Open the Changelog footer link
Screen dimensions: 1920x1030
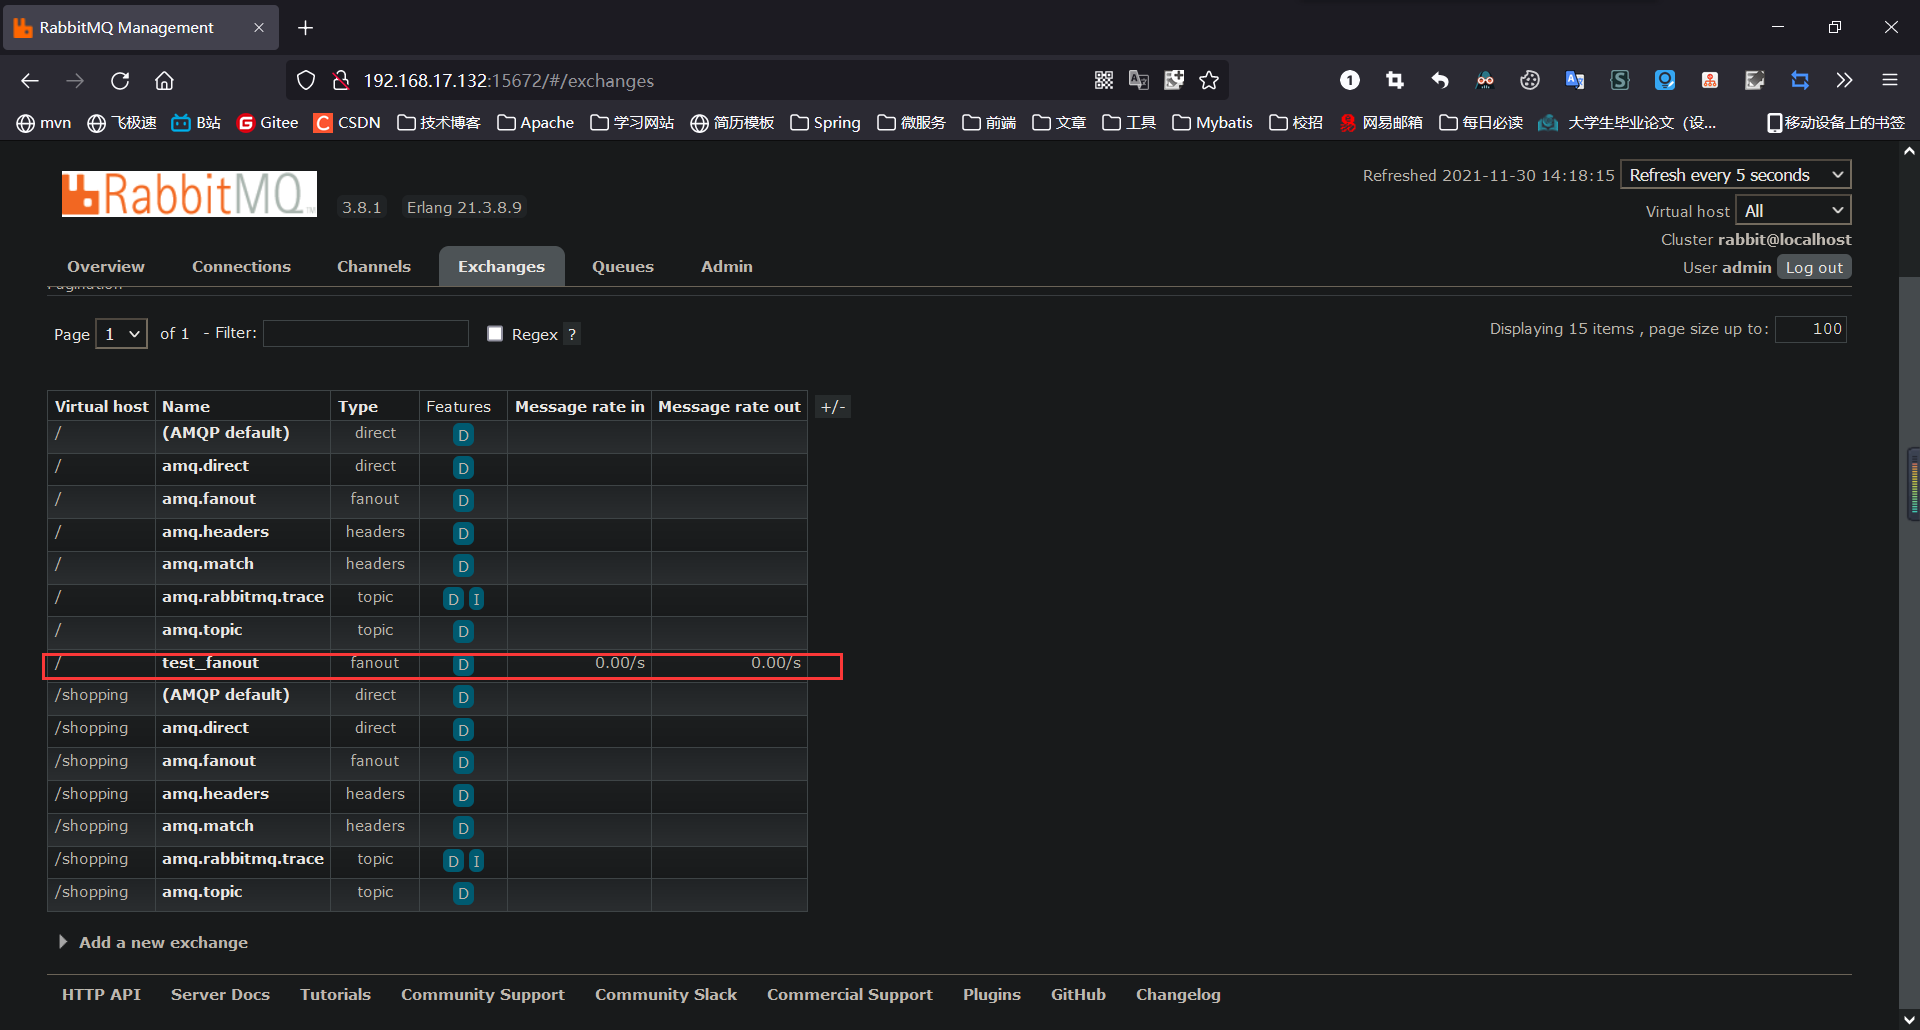1178,994
